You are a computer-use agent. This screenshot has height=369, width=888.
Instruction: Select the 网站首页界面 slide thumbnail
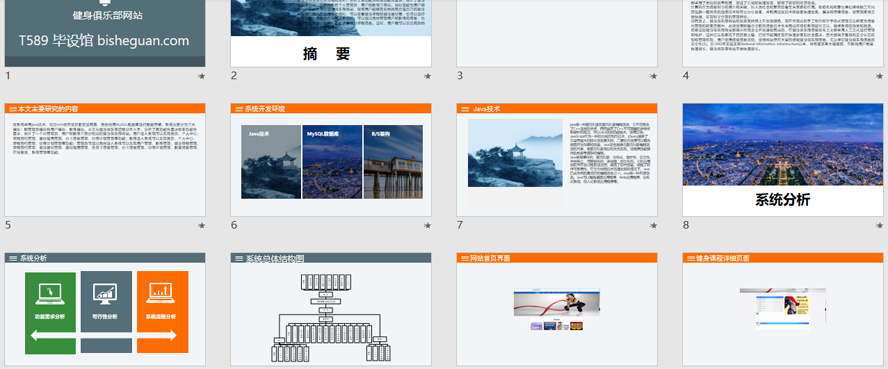(x=557, y=310)
